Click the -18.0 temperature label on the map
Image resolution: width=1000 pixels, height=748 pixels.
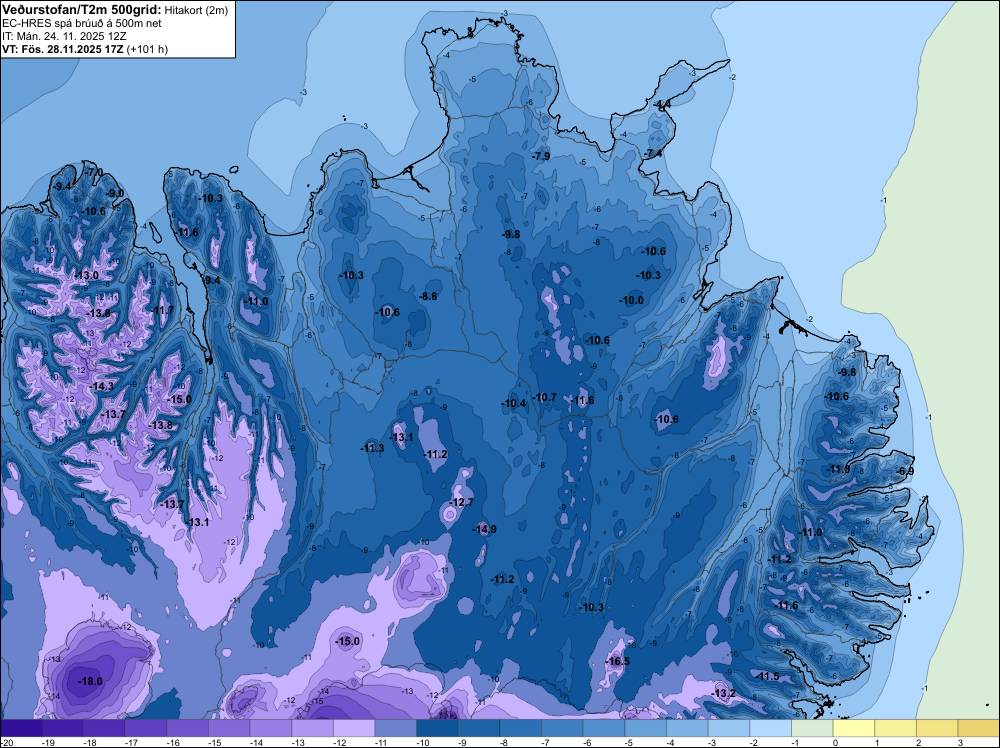click(x=90, y=681)
